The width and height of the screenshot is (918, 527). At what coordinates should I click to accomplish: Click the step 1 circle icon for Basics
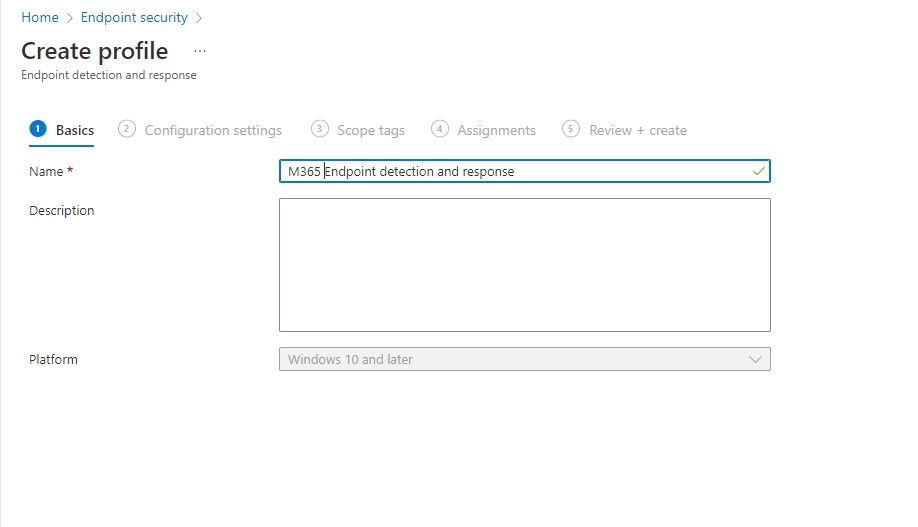click(x=38, y=129)
